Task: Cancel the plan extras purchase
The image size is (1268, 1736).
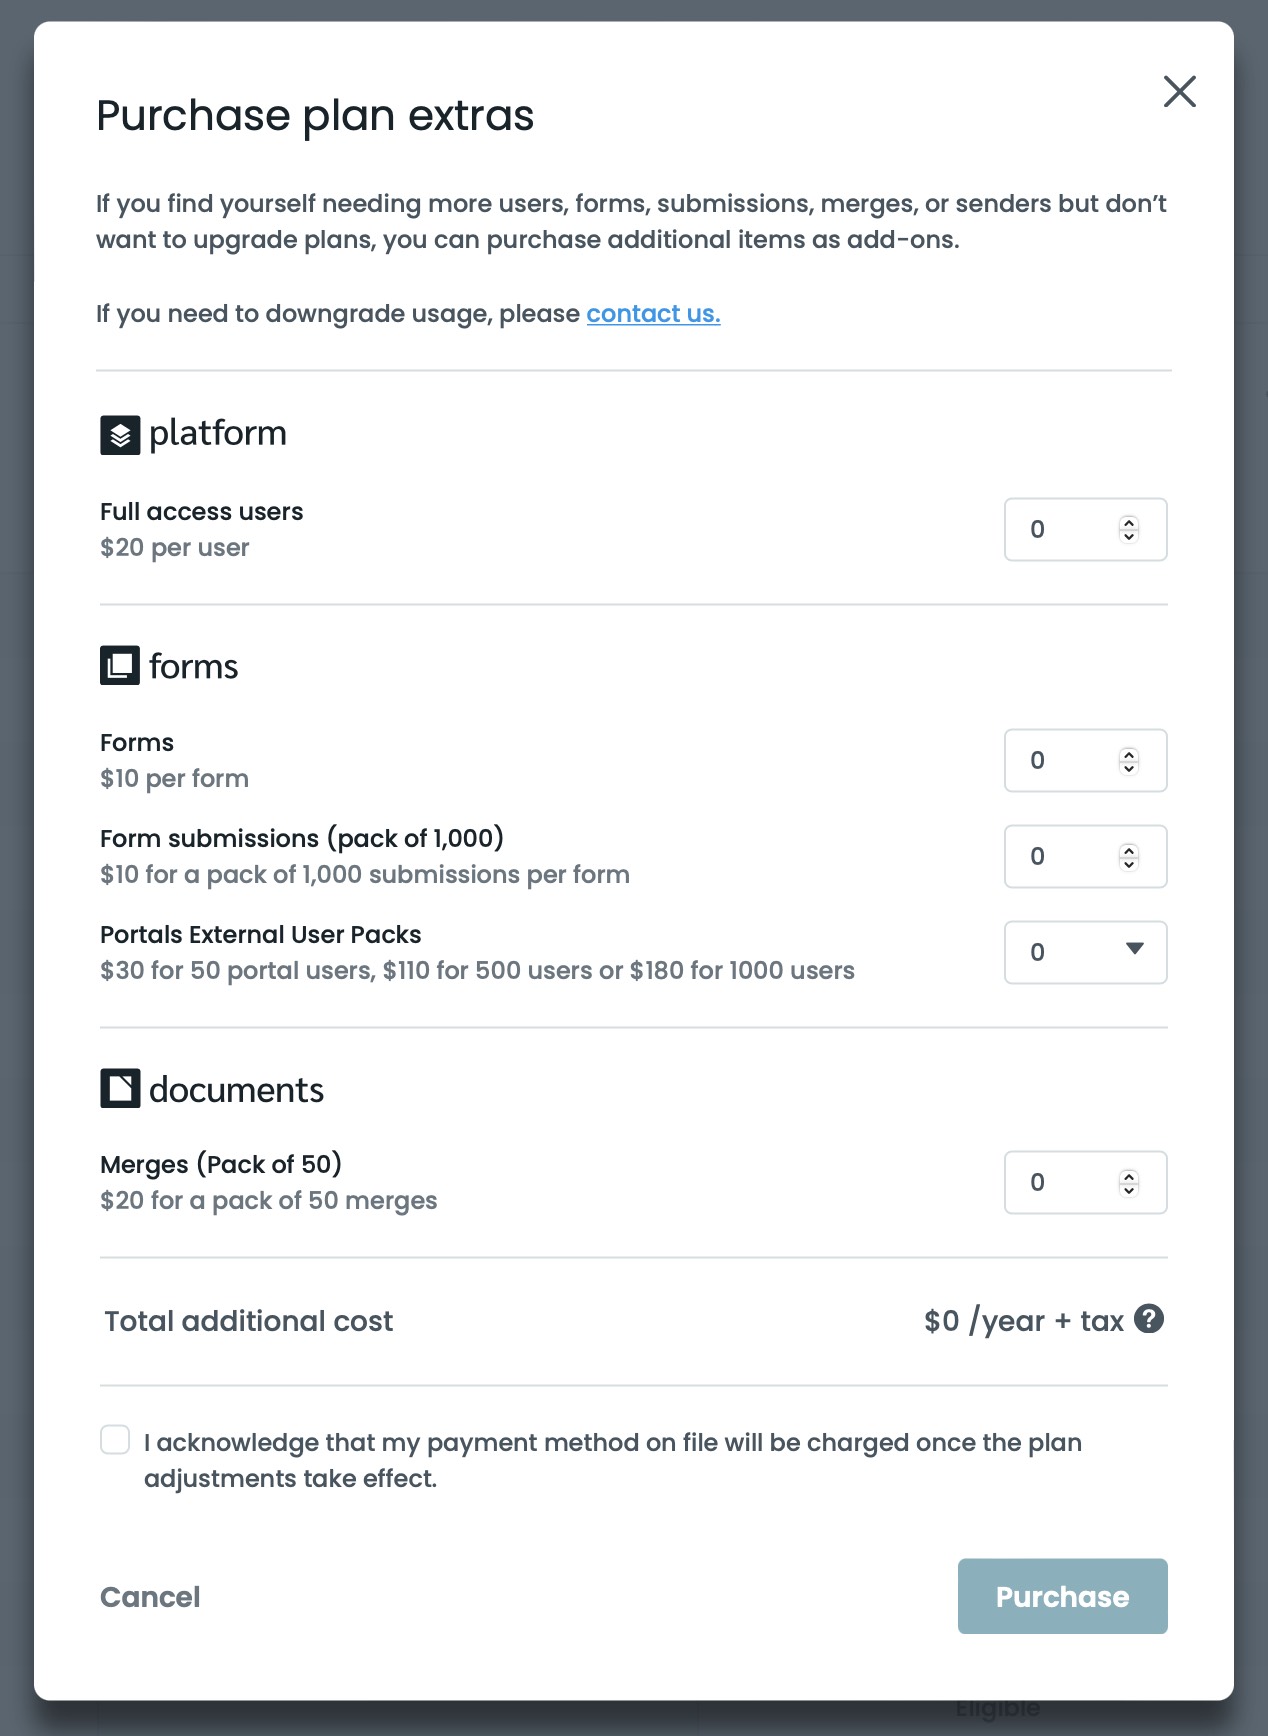Action: pos(150,1597)
